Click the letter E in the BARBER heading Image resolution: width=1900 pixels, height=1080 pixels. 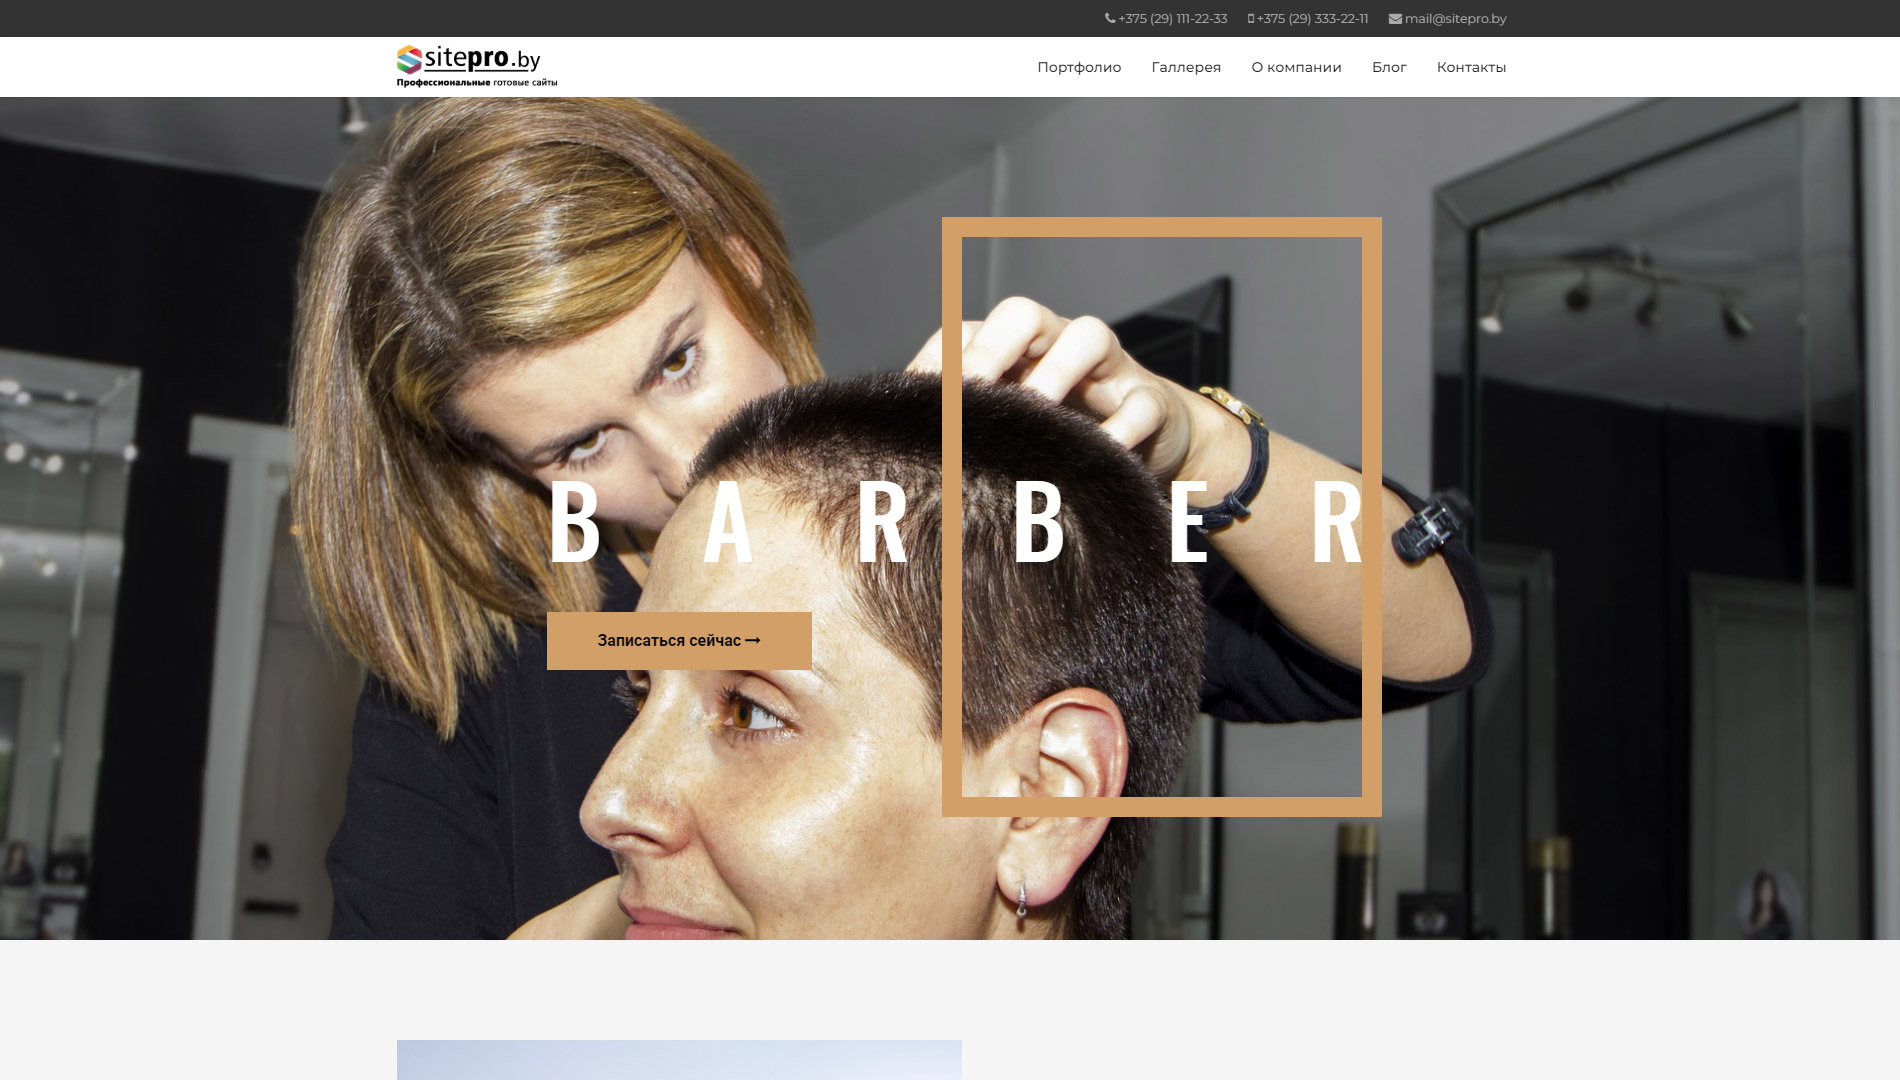pyautogui.click(x=1188, y=523)
